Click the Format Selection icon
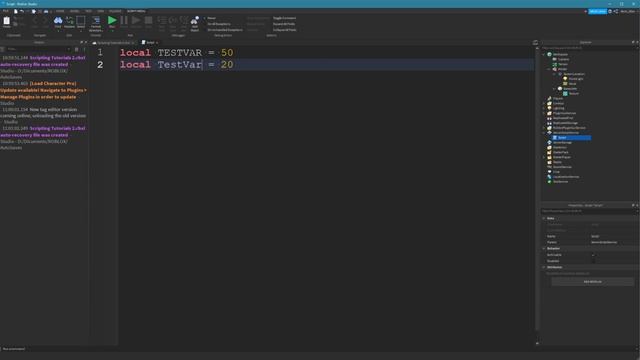 (x=96, y=20)
